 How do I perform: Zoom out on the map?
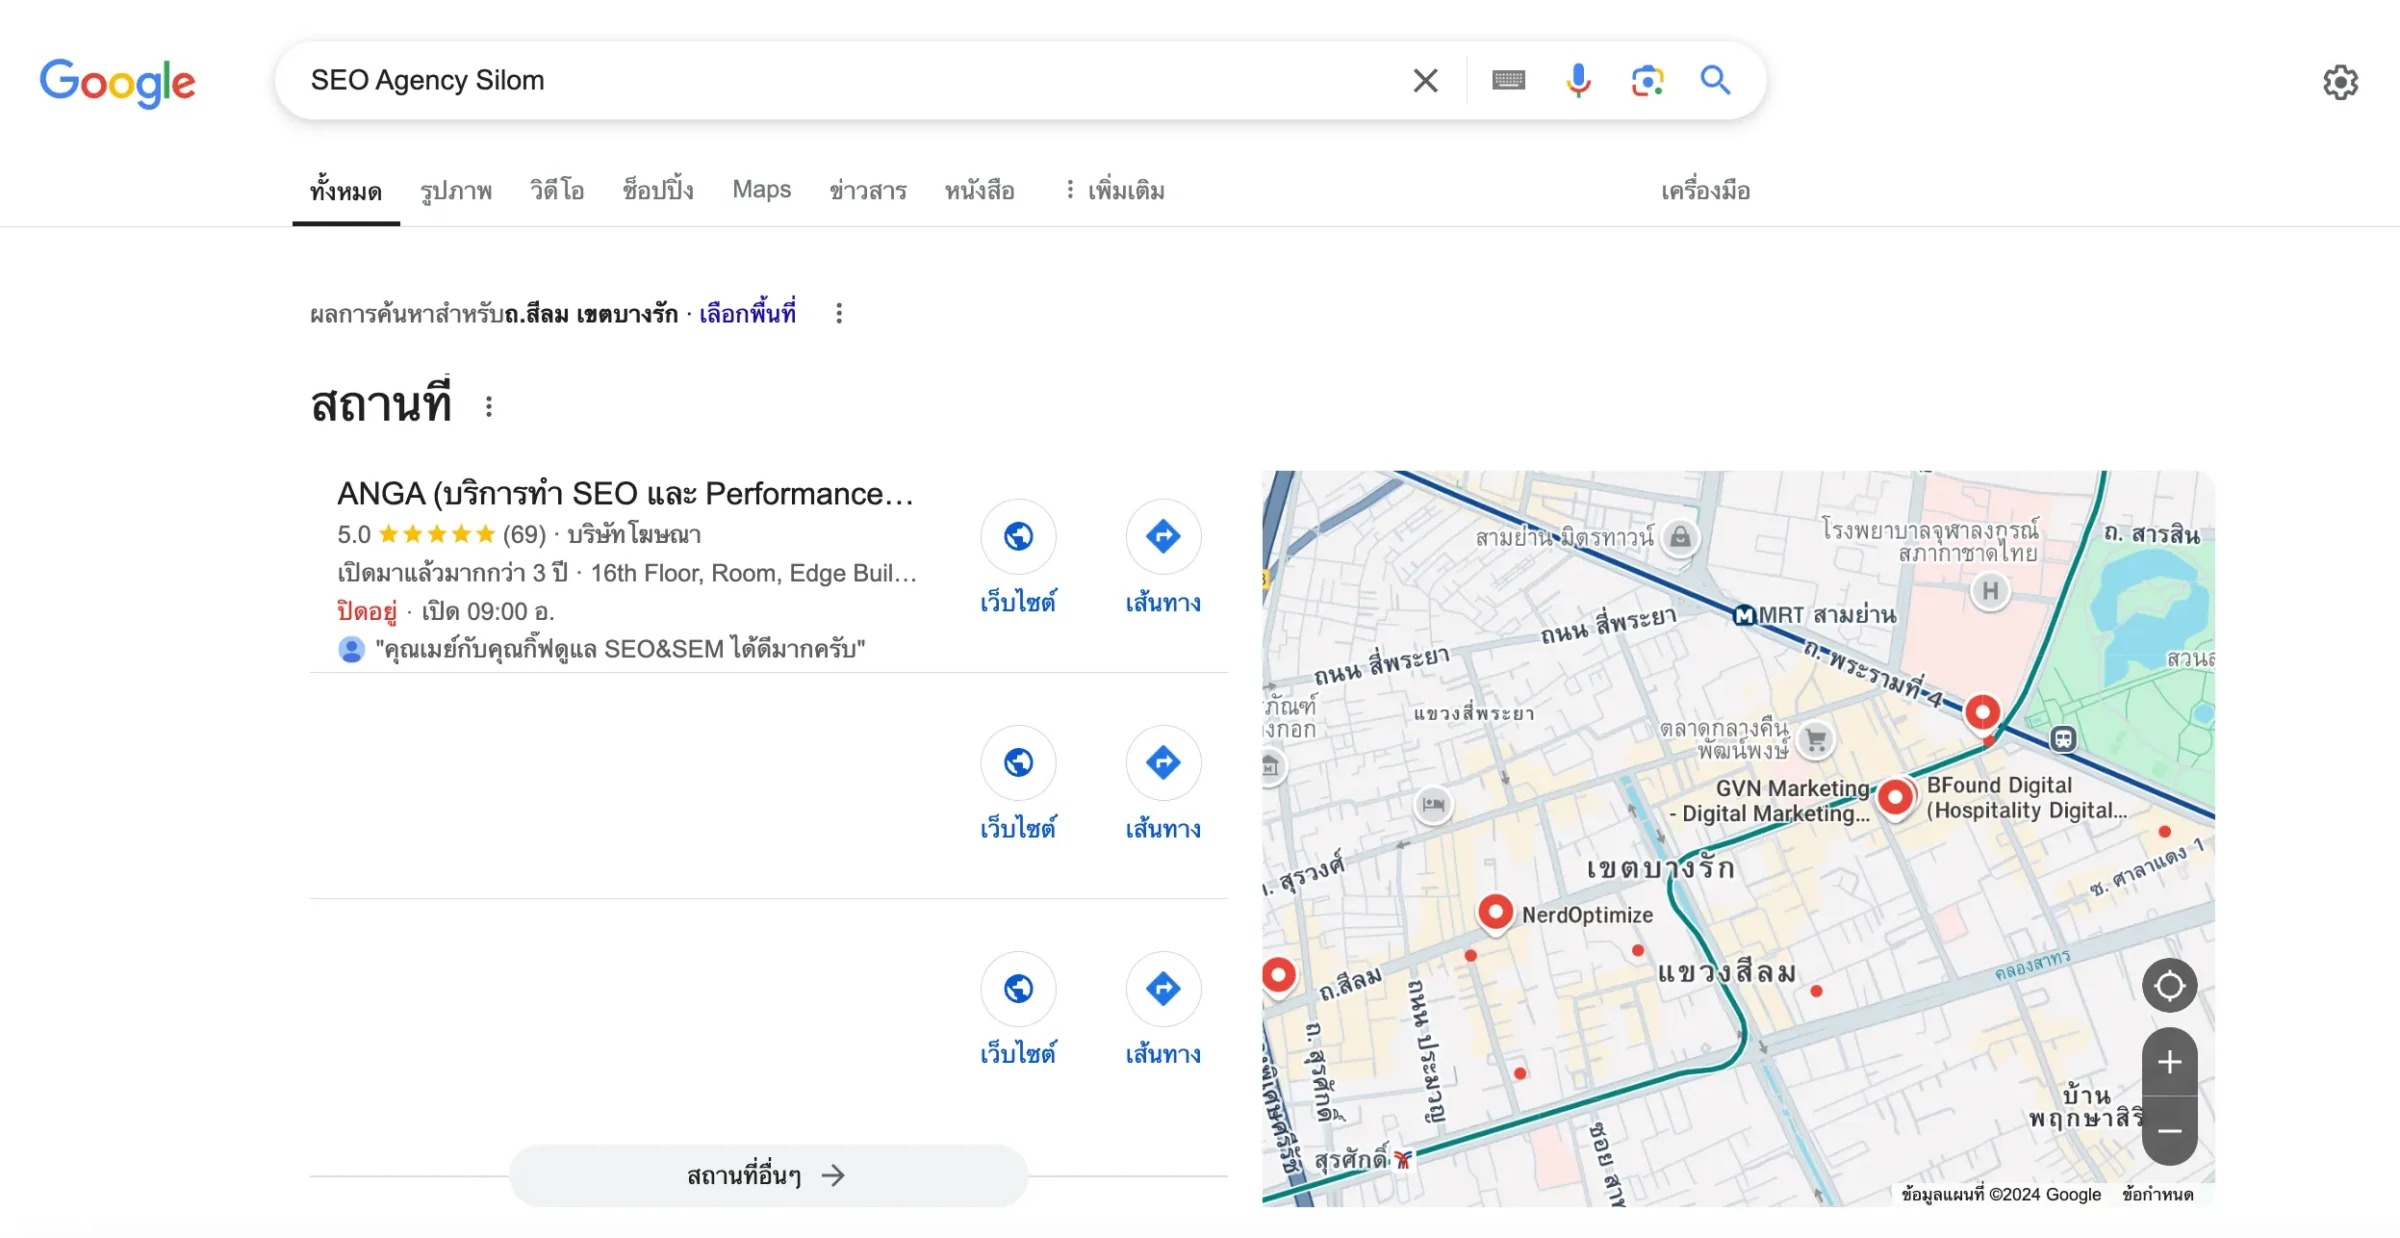click(2169, 1131)
